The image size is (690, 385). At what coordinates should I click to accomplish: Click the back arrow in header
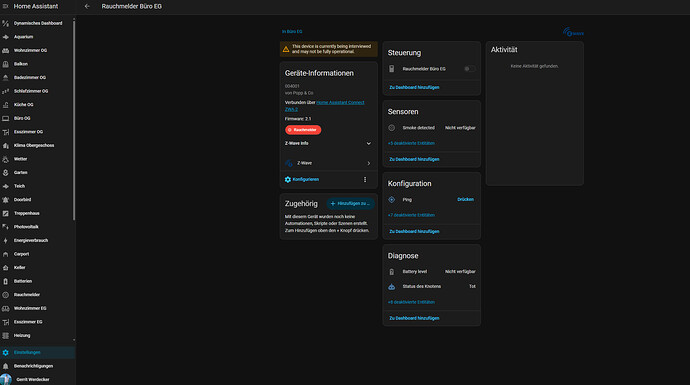[87, 6]
